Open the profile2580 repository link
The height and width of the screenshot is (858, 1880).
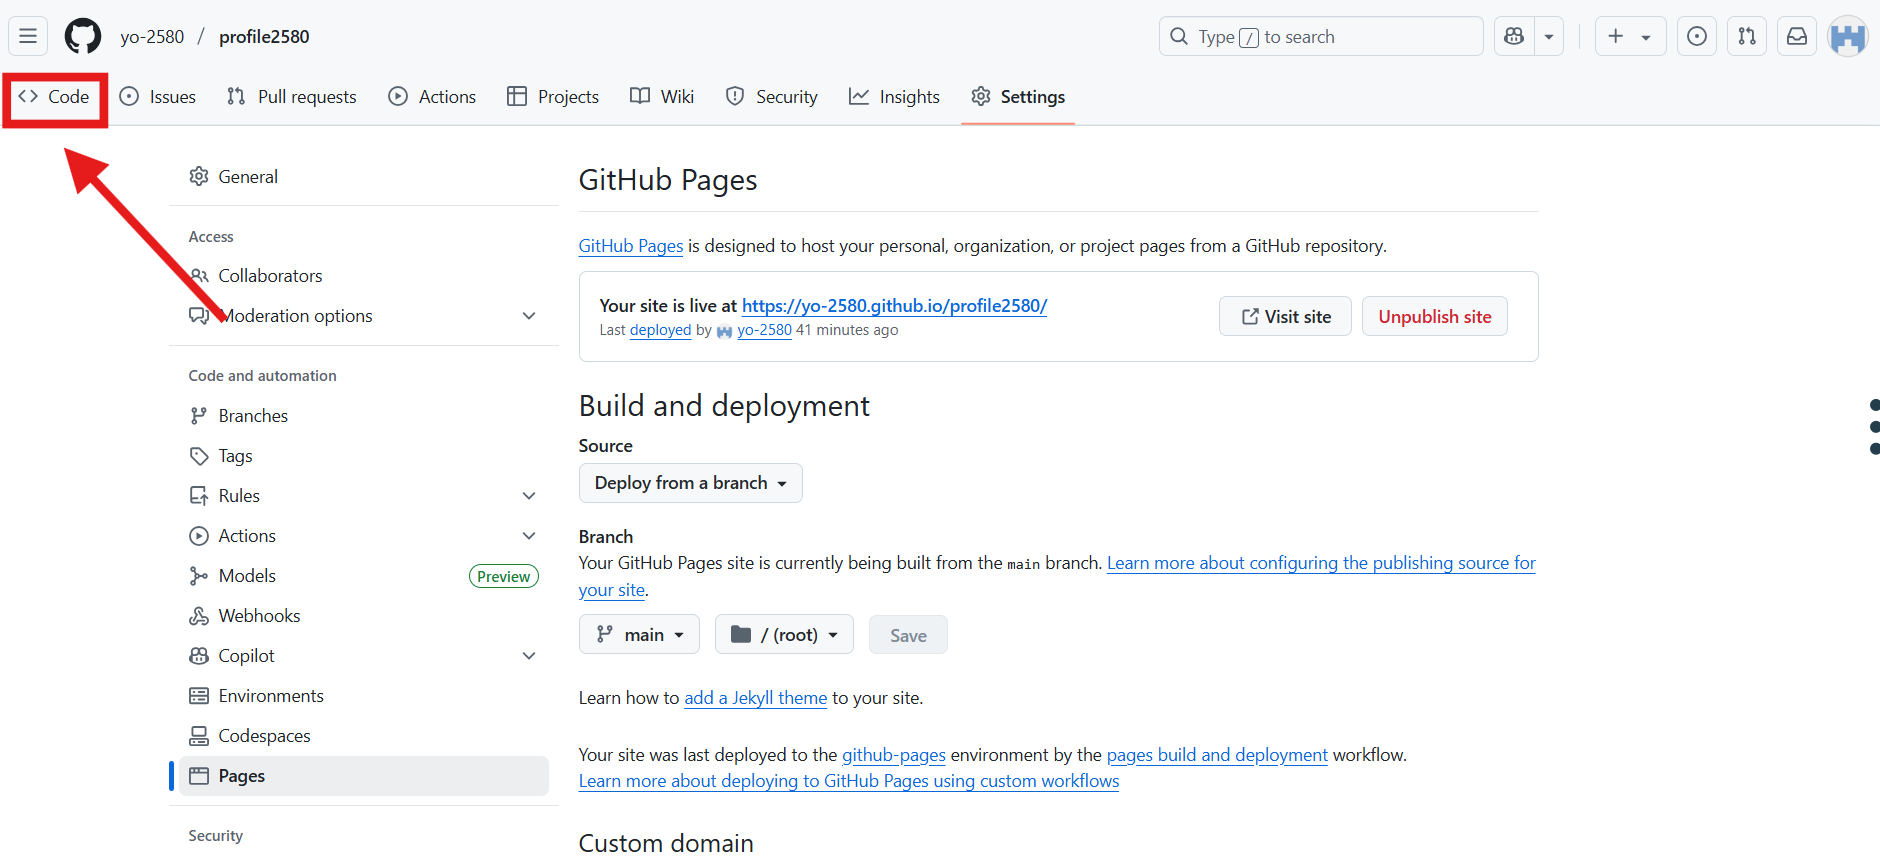(264, 36)
